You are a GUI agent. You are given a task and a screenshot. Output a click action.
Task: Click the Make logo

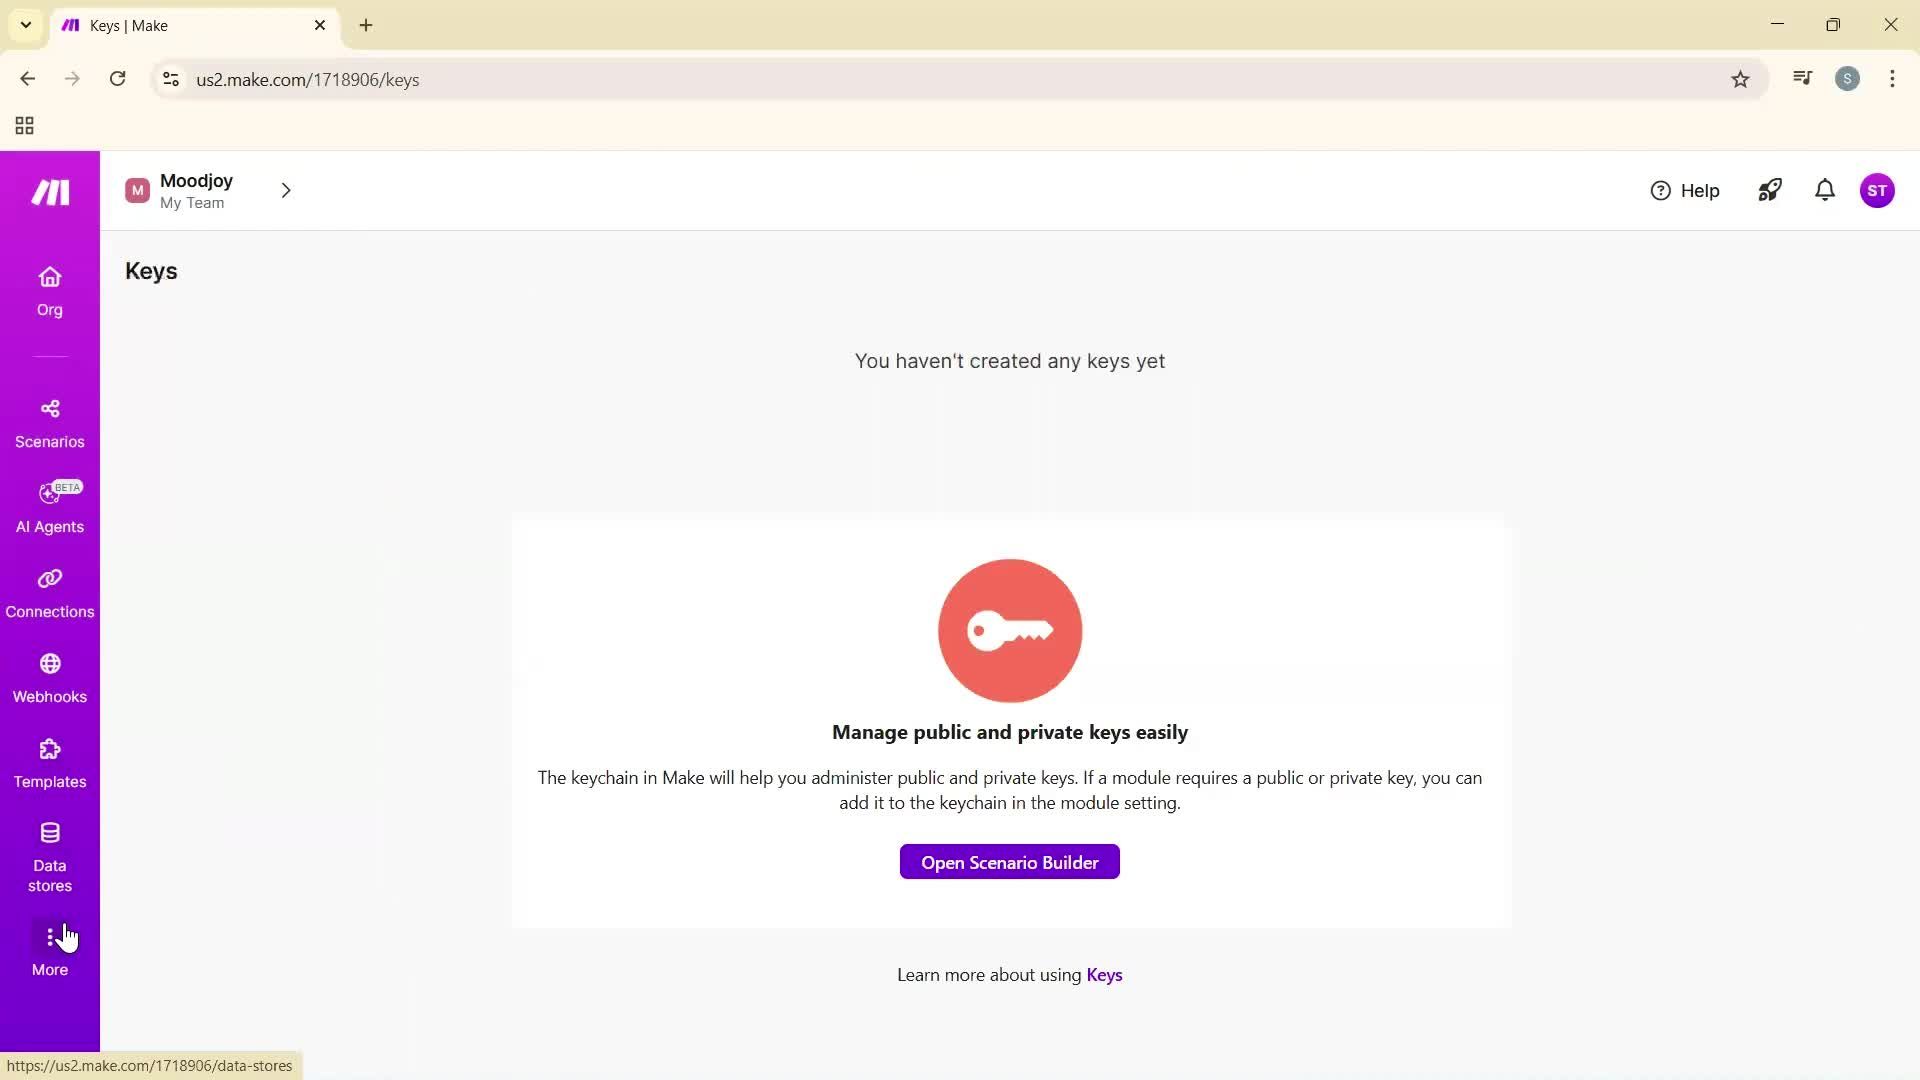click(49, 191)
